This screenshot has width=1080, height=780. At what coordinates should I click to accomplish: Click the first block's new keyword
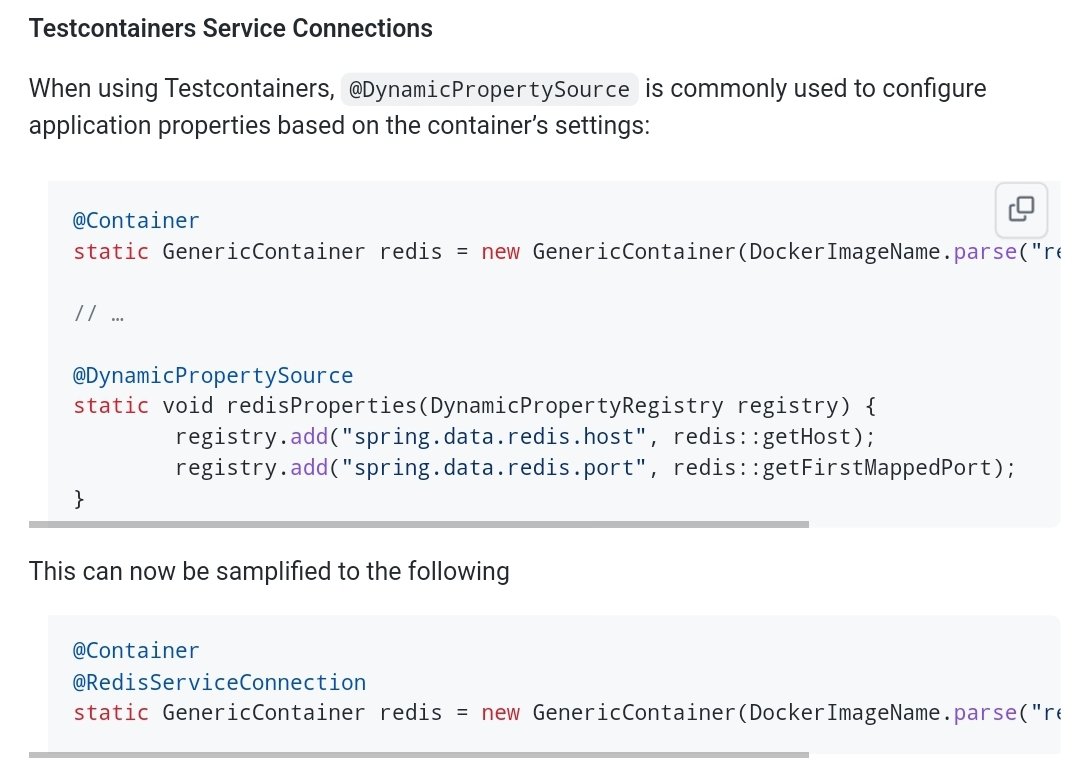pos(501,252)
